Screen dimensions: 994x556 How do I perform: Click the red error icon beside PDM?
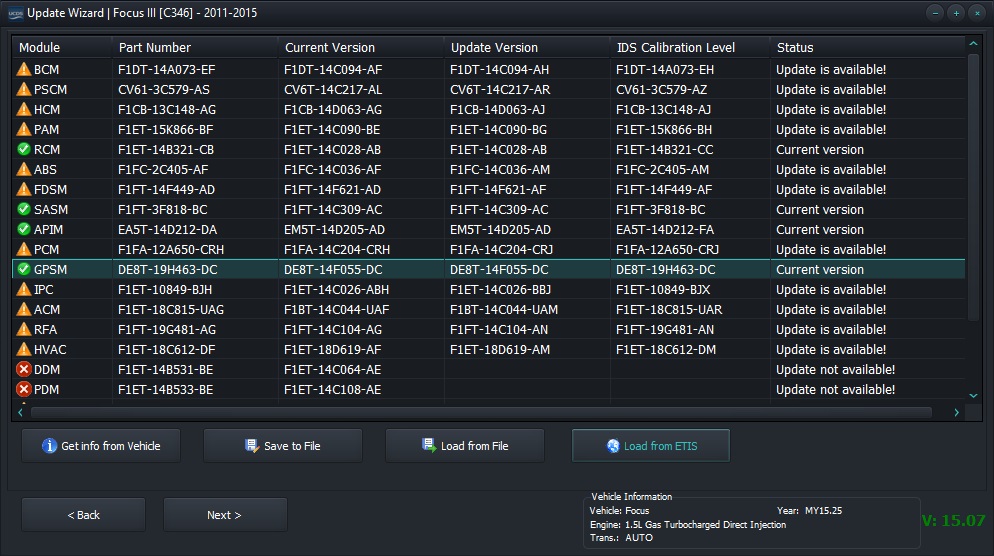[x=24, y=390]
